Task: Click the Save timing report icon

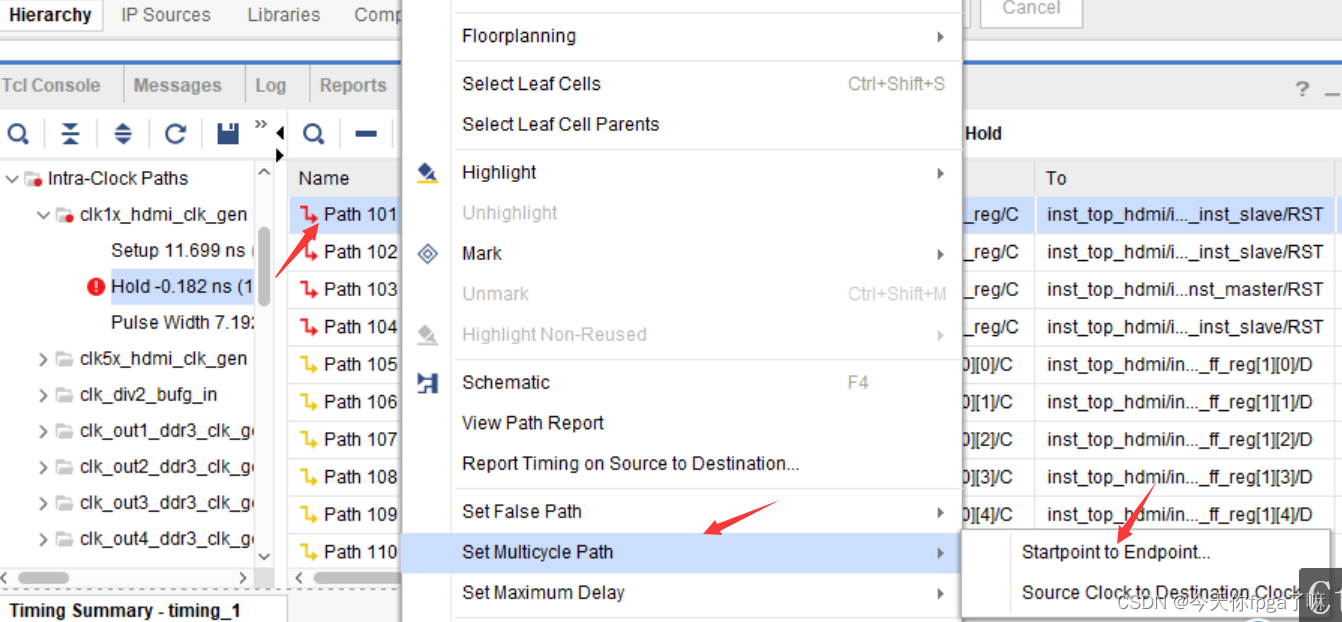Action: [x=226, y=133]
